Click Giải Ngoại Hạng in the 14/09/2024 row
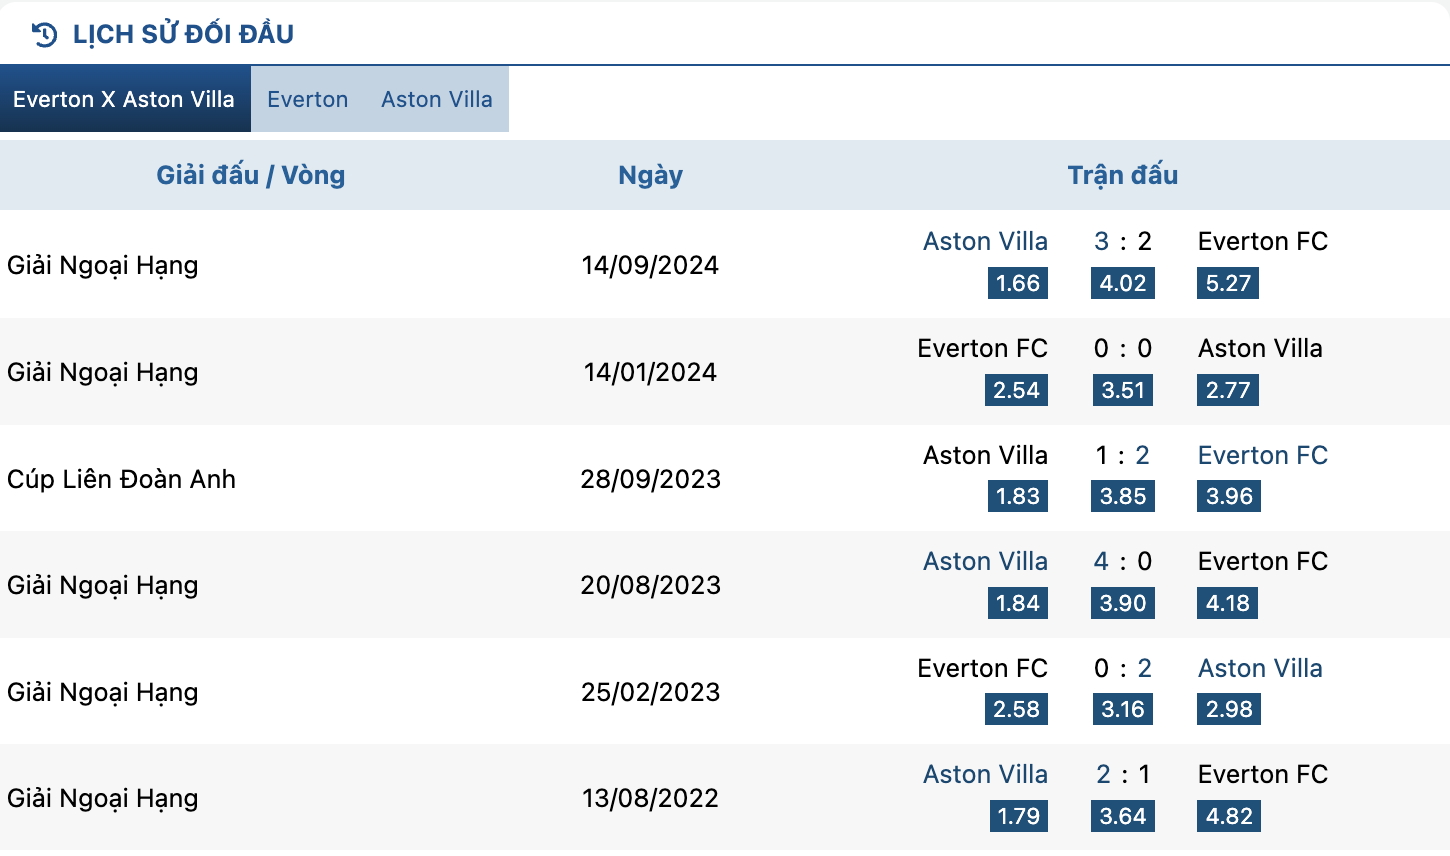Viewport: 1450px width, 856px height. pos(103,265)
